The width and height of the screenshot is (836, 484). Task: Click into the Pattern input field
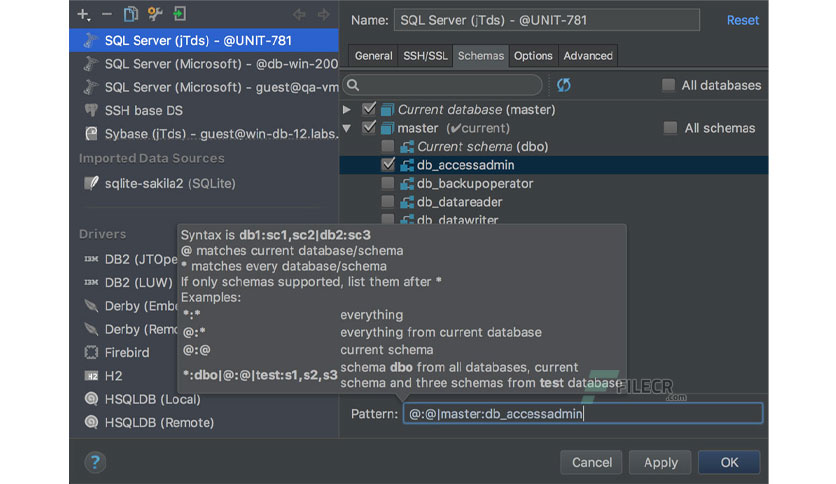(583, 414)
